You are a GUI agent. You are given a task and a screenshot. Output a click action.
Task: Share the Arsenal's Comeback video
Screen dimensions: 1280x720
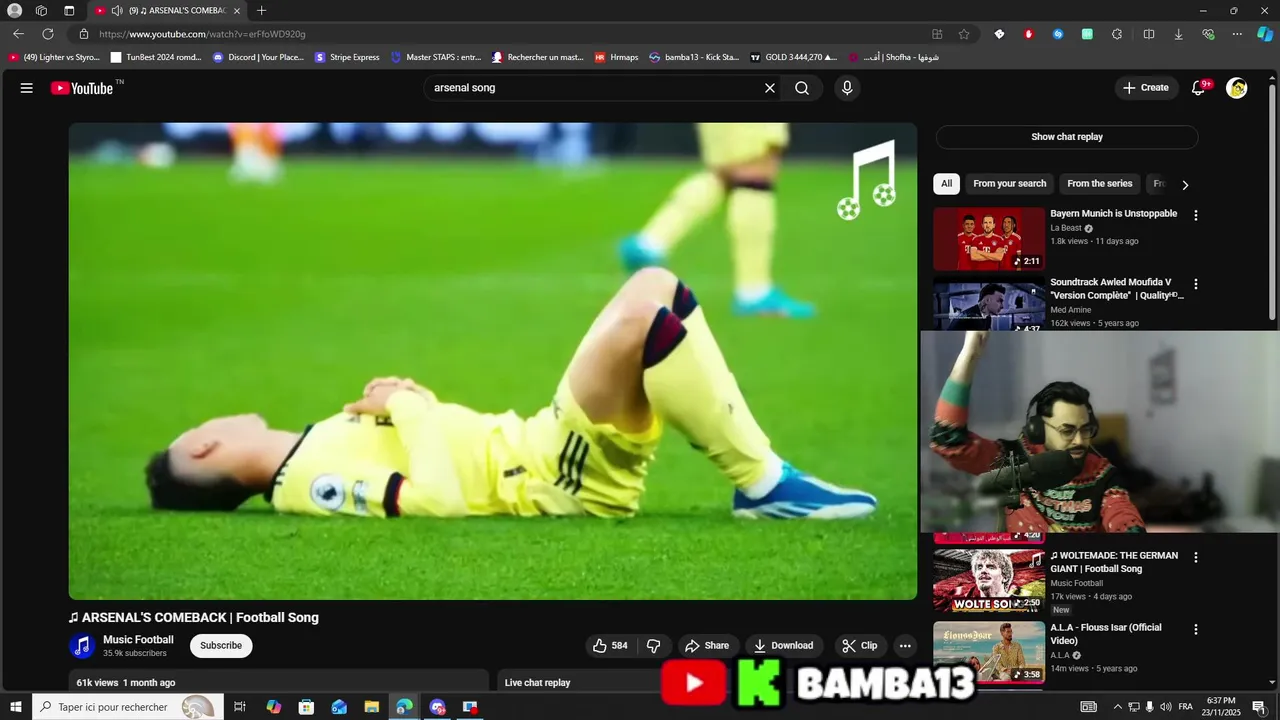(x=708, y=646)
